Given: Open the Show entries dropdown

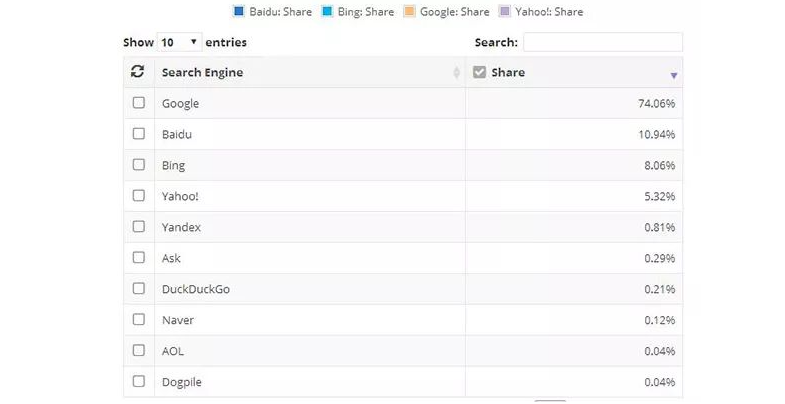Looking at the screenshot, I should (x=180, y=42).
